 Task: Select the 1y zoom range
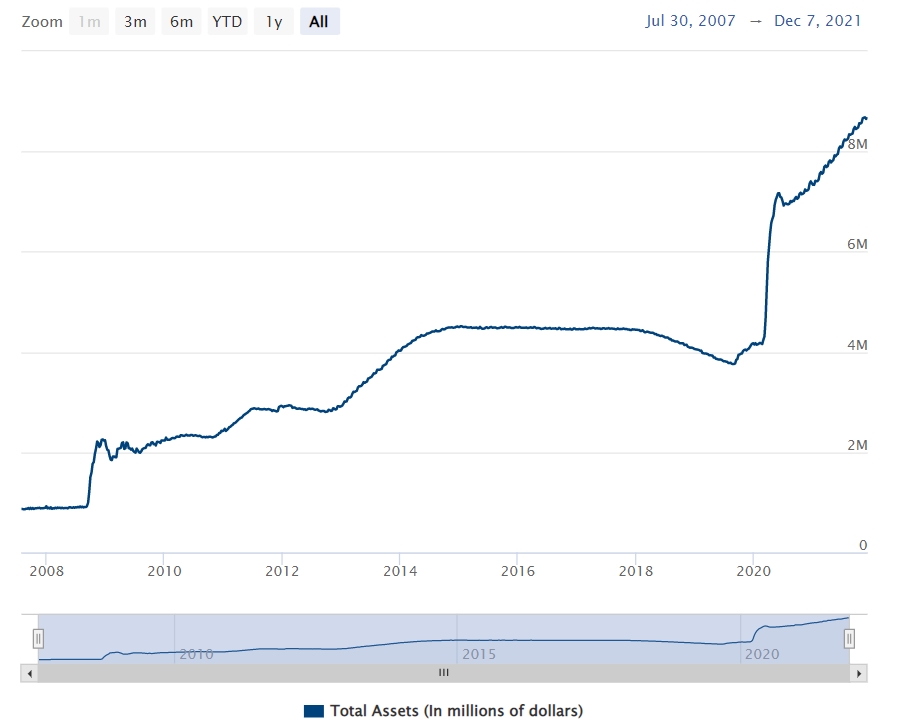(273, 21)
